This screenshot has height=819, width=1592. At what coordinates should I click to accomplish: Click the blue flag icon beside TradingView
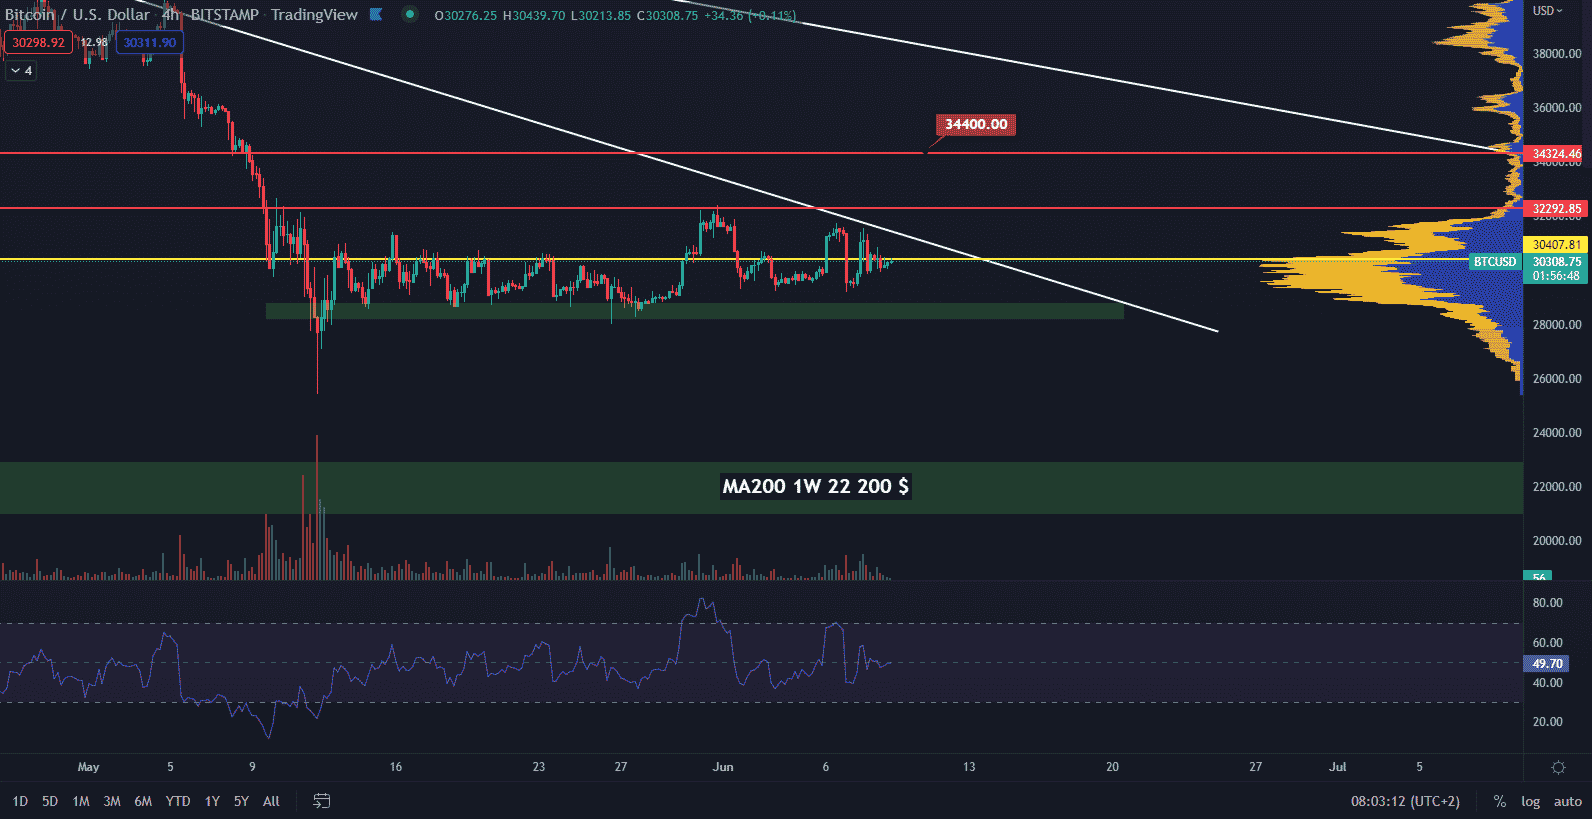coord(376,14)
